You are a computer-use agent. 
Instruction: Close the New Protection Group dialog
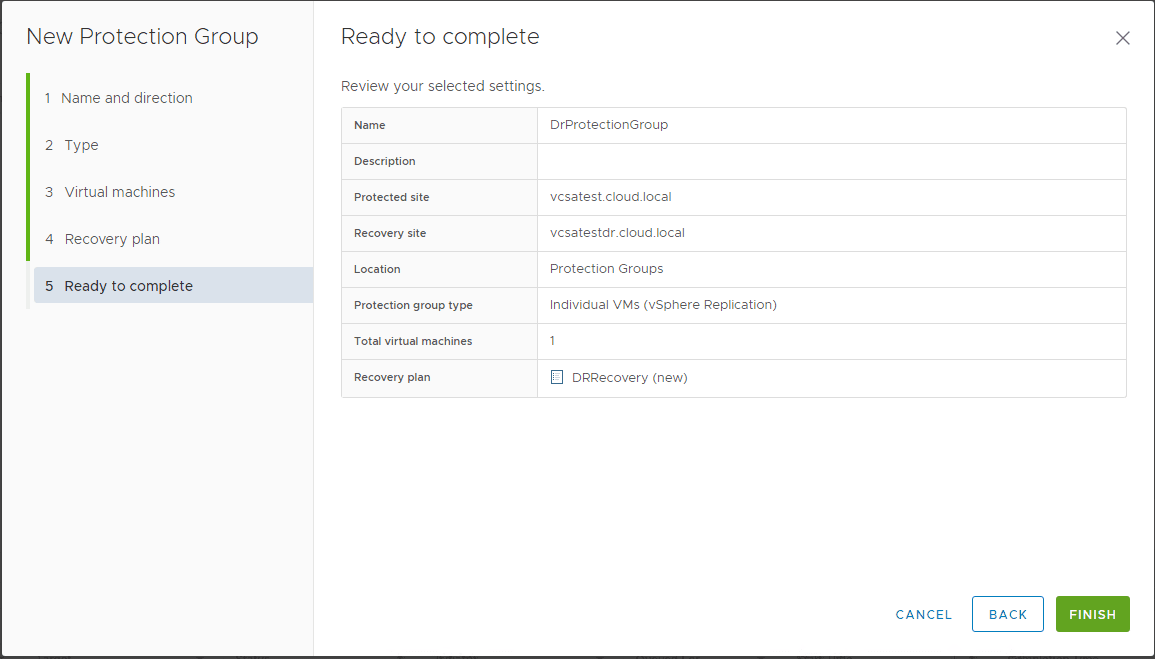pos(1122,38)
